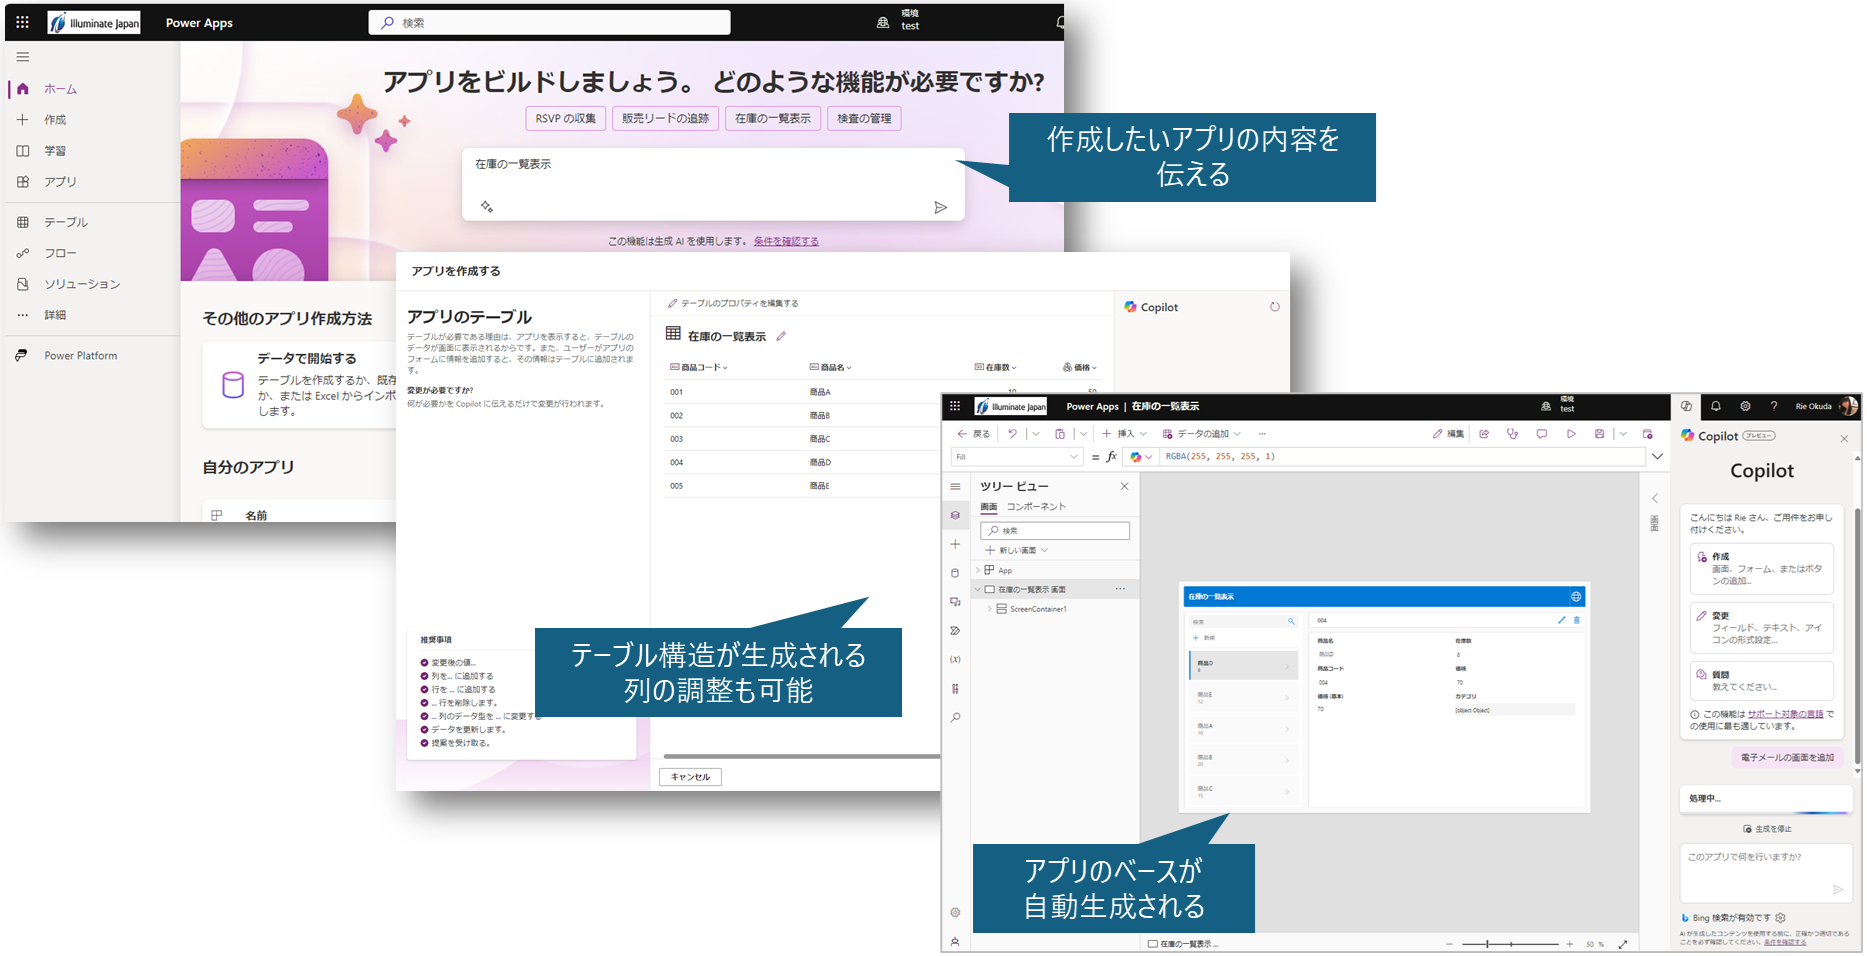Select the RSVP の収集 suggestion chip
Screen dimensions: 1867x956
(565, 118)
